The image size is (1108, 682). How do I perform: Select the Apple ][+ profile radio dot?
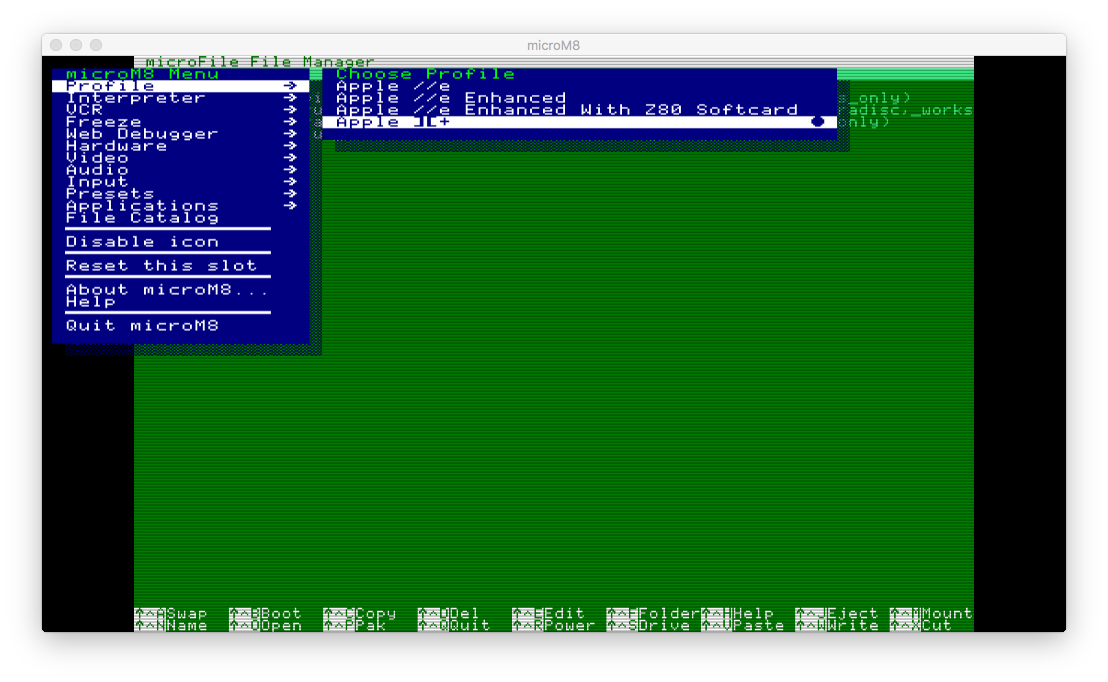tap(817, 122)
